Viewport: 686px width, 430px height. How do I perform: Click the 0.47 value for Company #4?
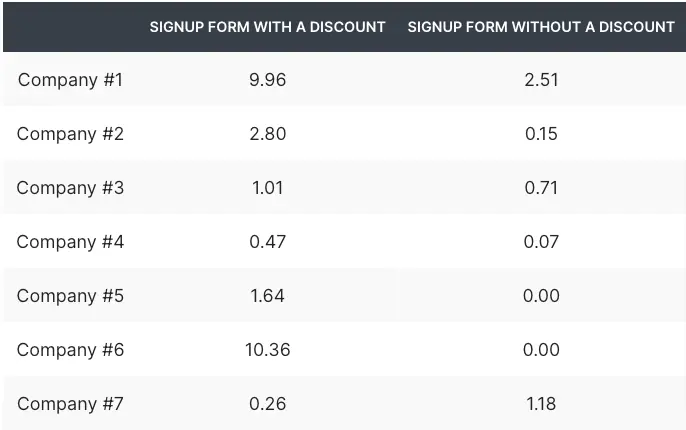(x=267, y=242)
